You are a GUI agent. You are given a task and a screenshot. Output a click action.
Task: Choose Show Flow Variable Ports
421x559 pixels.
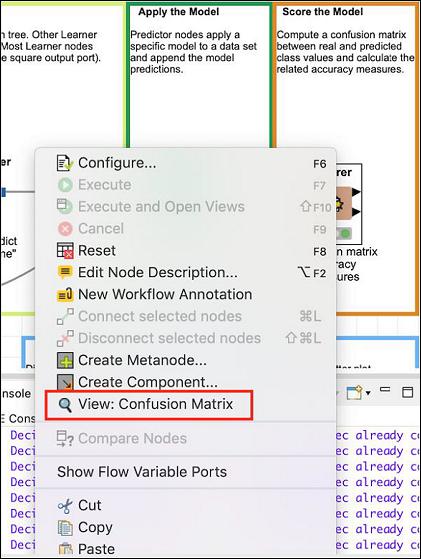tap(142, 472)
